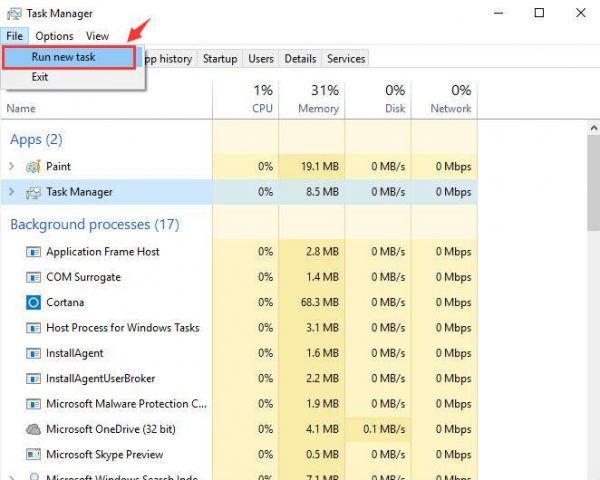This screenshot has width=600, height=480.
Task: Sort by the Network column header
Action: coord(444,100)
